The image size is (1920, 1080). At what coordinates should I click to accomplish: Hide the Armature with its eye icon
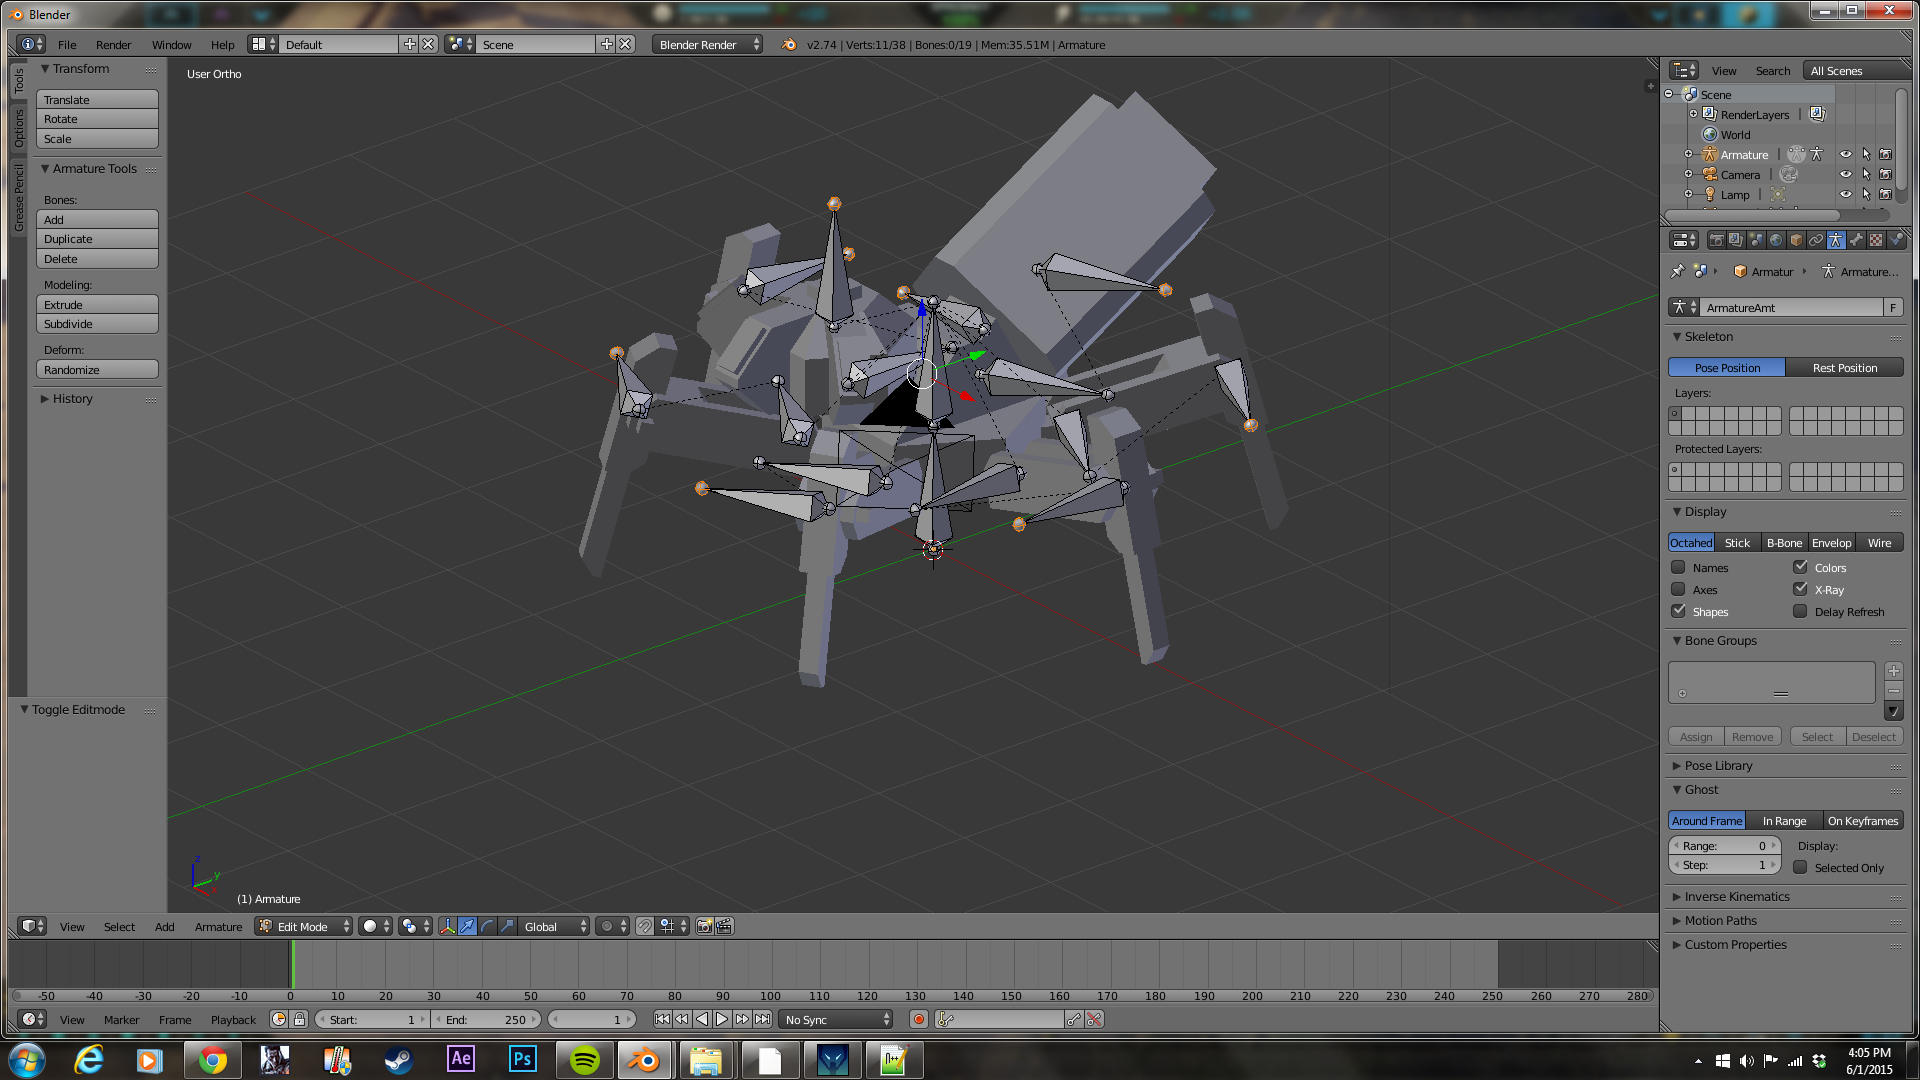[x=1846, y=154]
